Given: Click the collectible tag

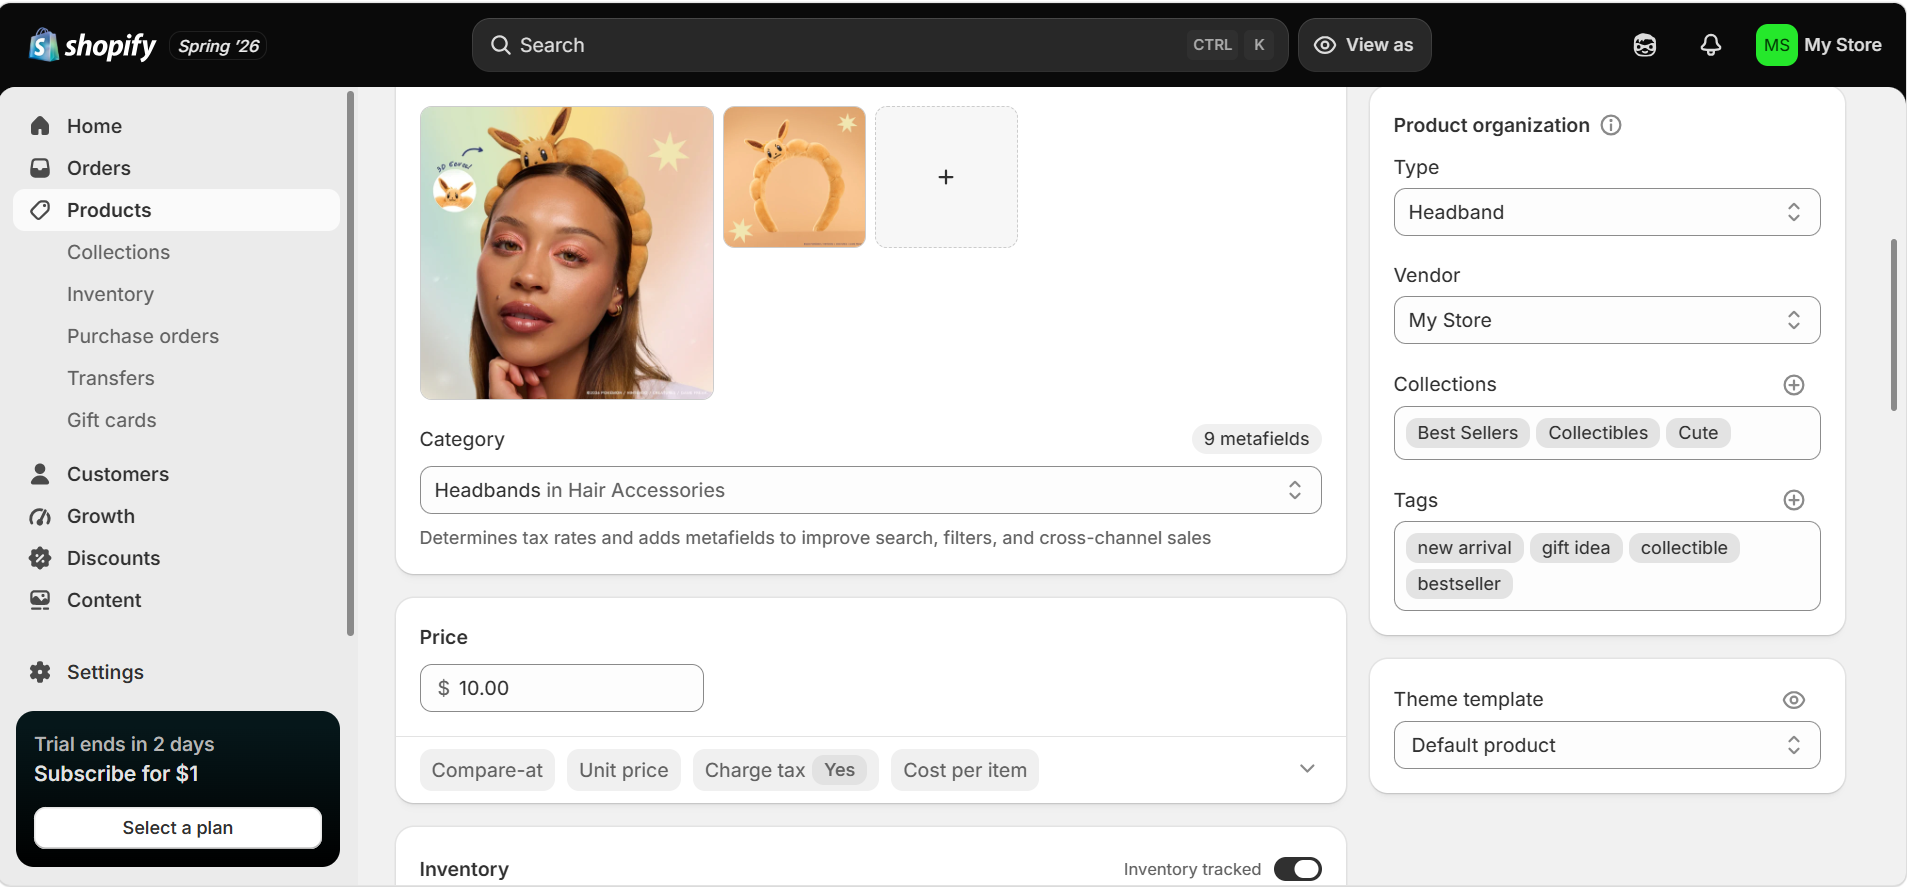Looking at the screenshot, I should click(1684, 548).
